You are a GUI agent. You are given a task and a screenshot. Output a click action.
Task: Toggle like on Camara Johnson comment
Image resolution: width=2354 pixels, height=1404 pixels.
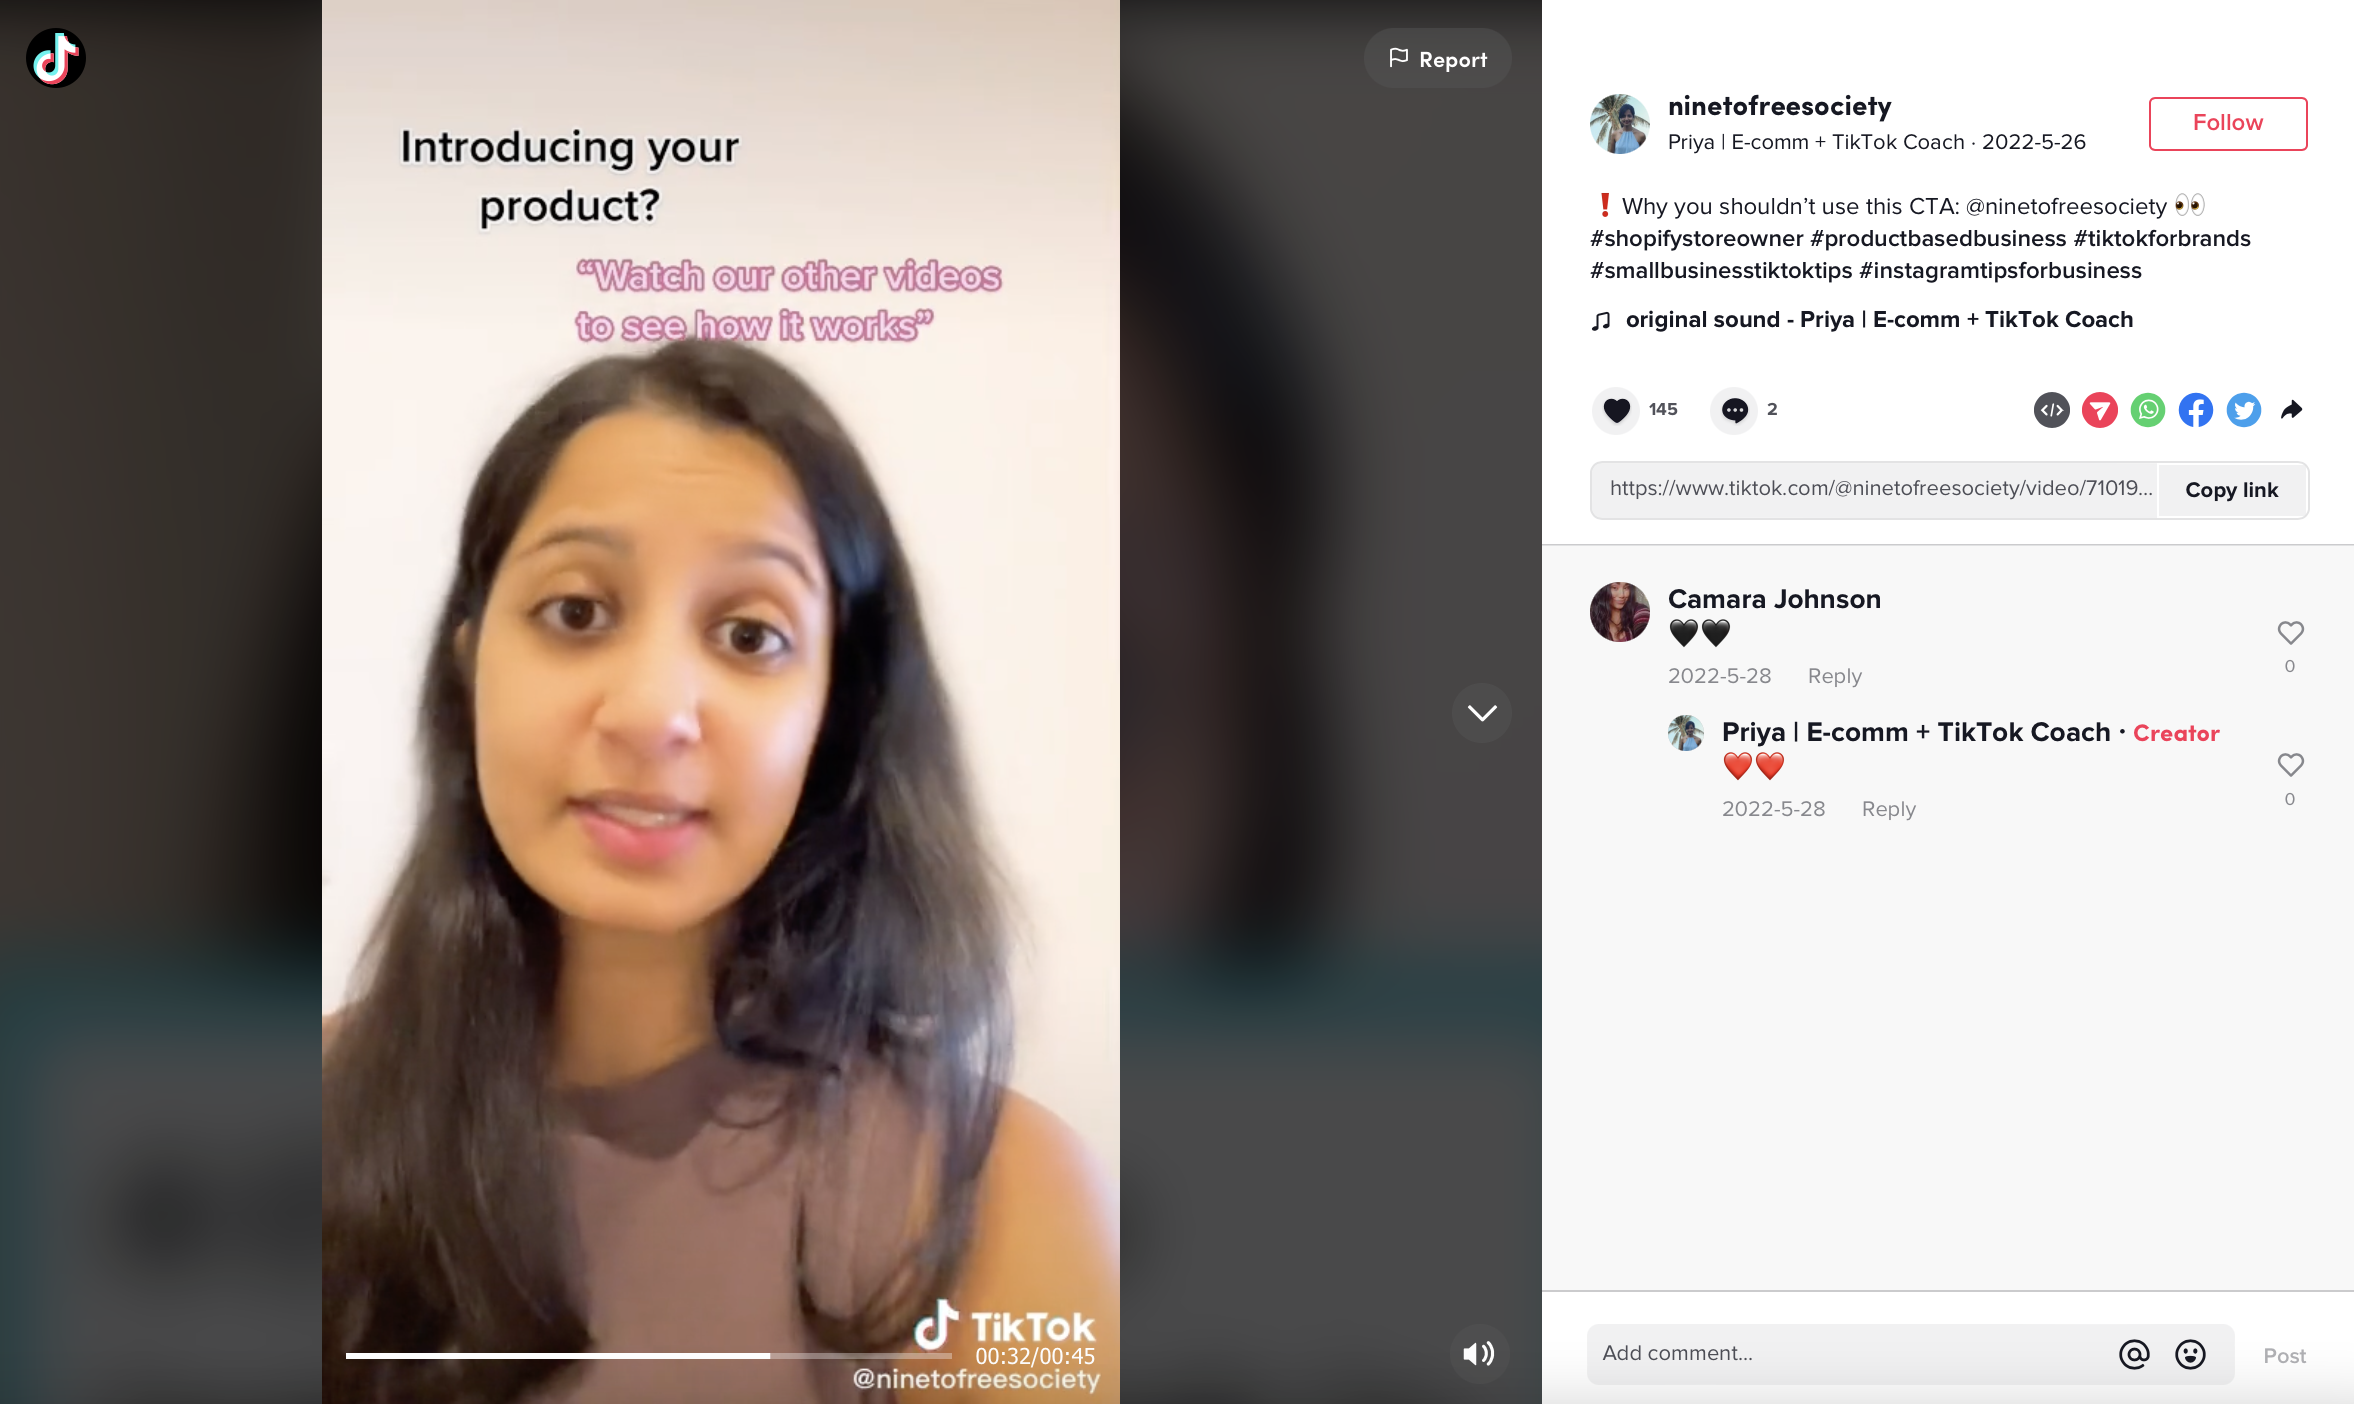2291,632
